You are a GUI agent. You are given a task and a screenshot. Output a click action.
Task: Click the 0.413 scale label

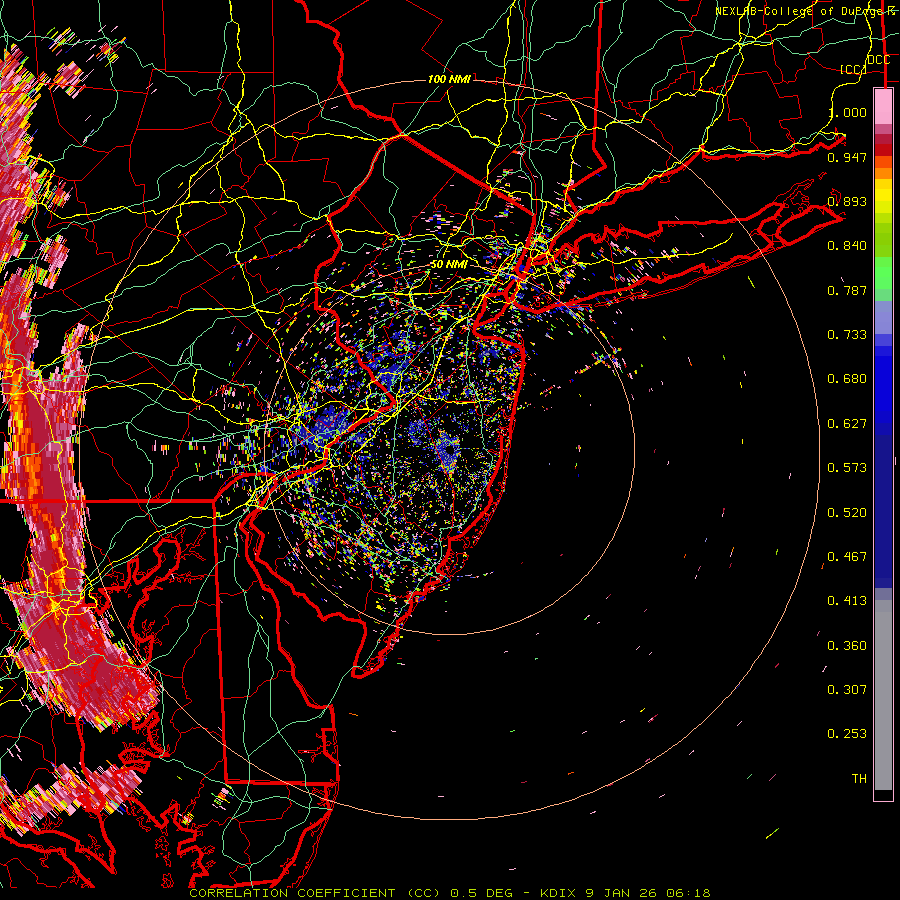point(847,601)
